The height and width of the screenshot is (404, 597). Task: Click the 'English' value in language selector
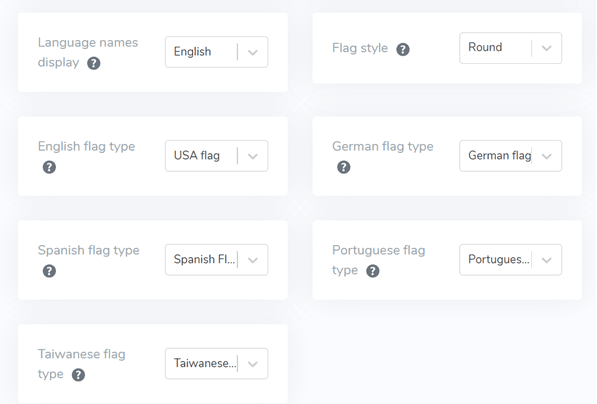192,52
